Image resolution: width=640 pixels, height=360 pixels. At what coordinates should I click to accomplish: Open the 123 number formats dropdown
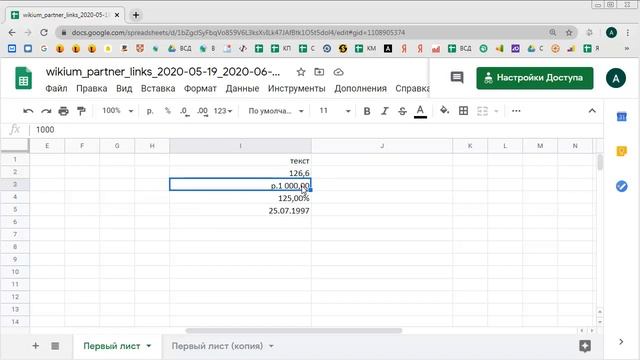click(x=223, y=111)
